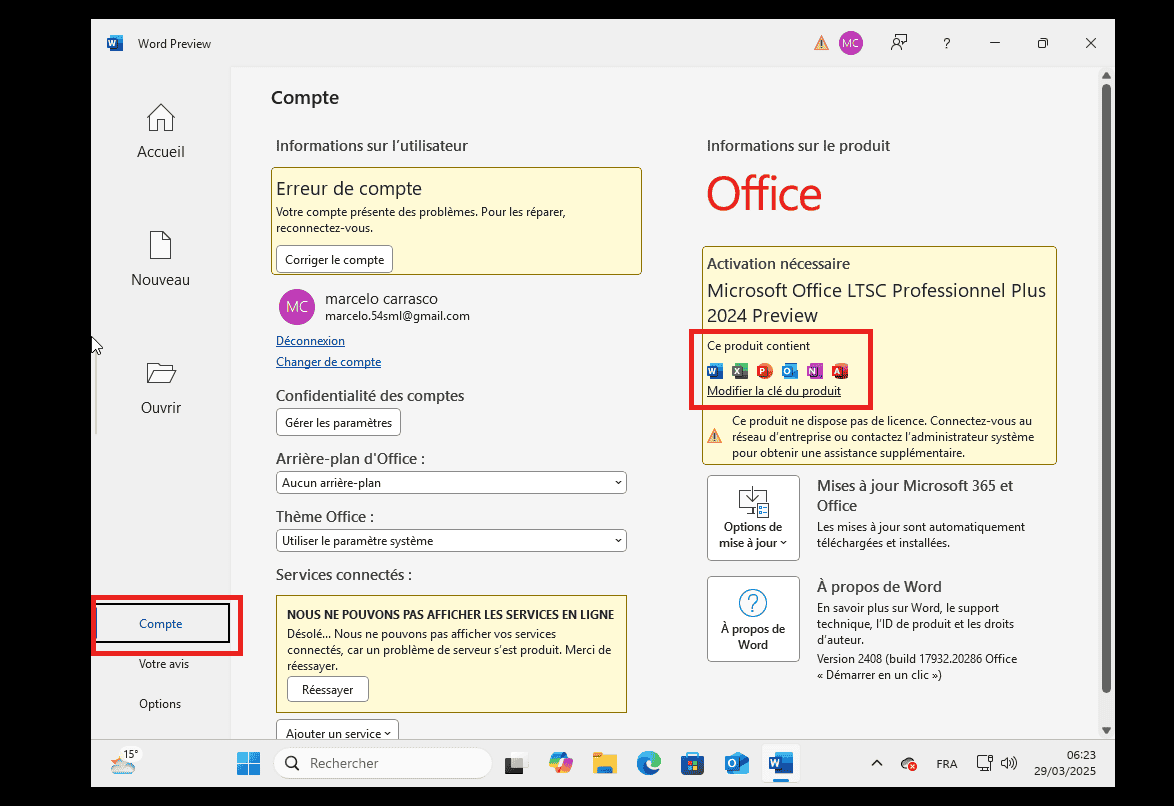Screen dimensions: 1174x806
Task: Click the Rechercher taskbar search field
Action: (383, 763)
